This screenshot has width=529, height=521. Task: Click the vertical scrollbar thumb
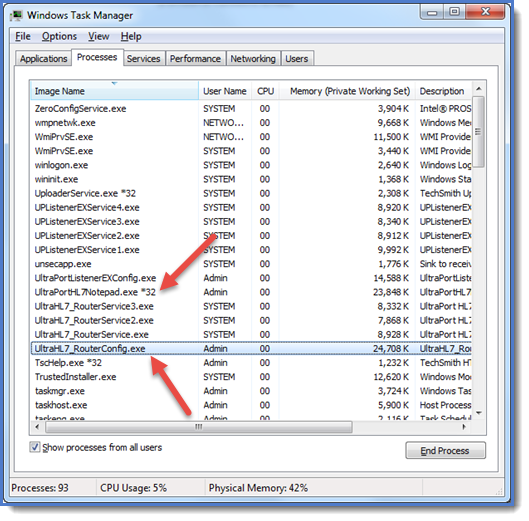478,132
